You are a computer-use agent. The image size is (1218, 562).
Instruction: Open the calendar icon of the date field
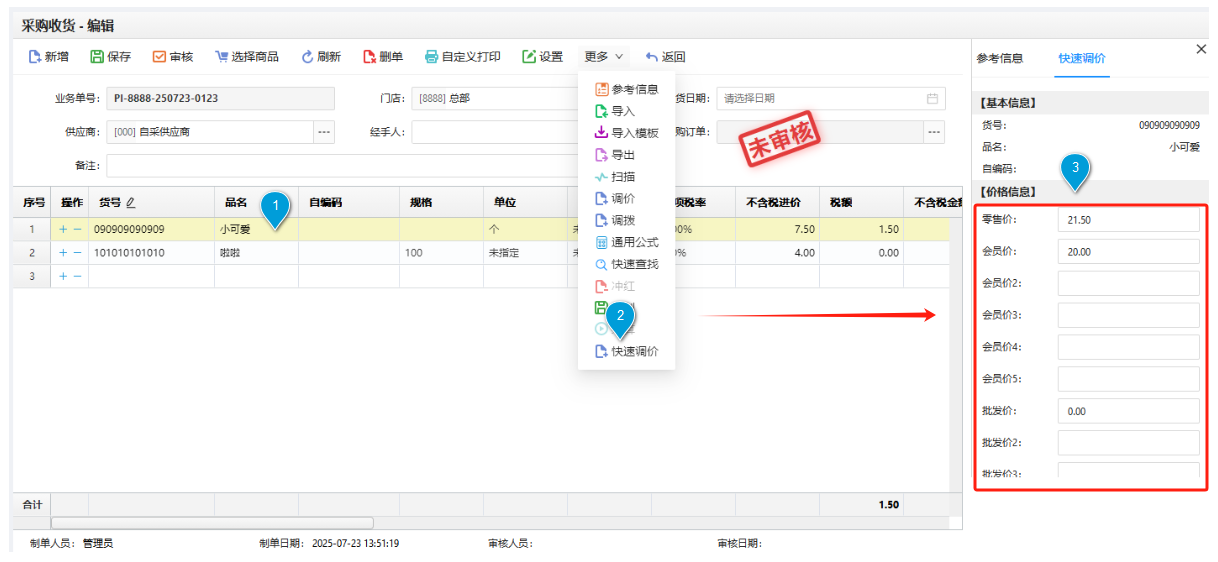click(x=932, y=98)
